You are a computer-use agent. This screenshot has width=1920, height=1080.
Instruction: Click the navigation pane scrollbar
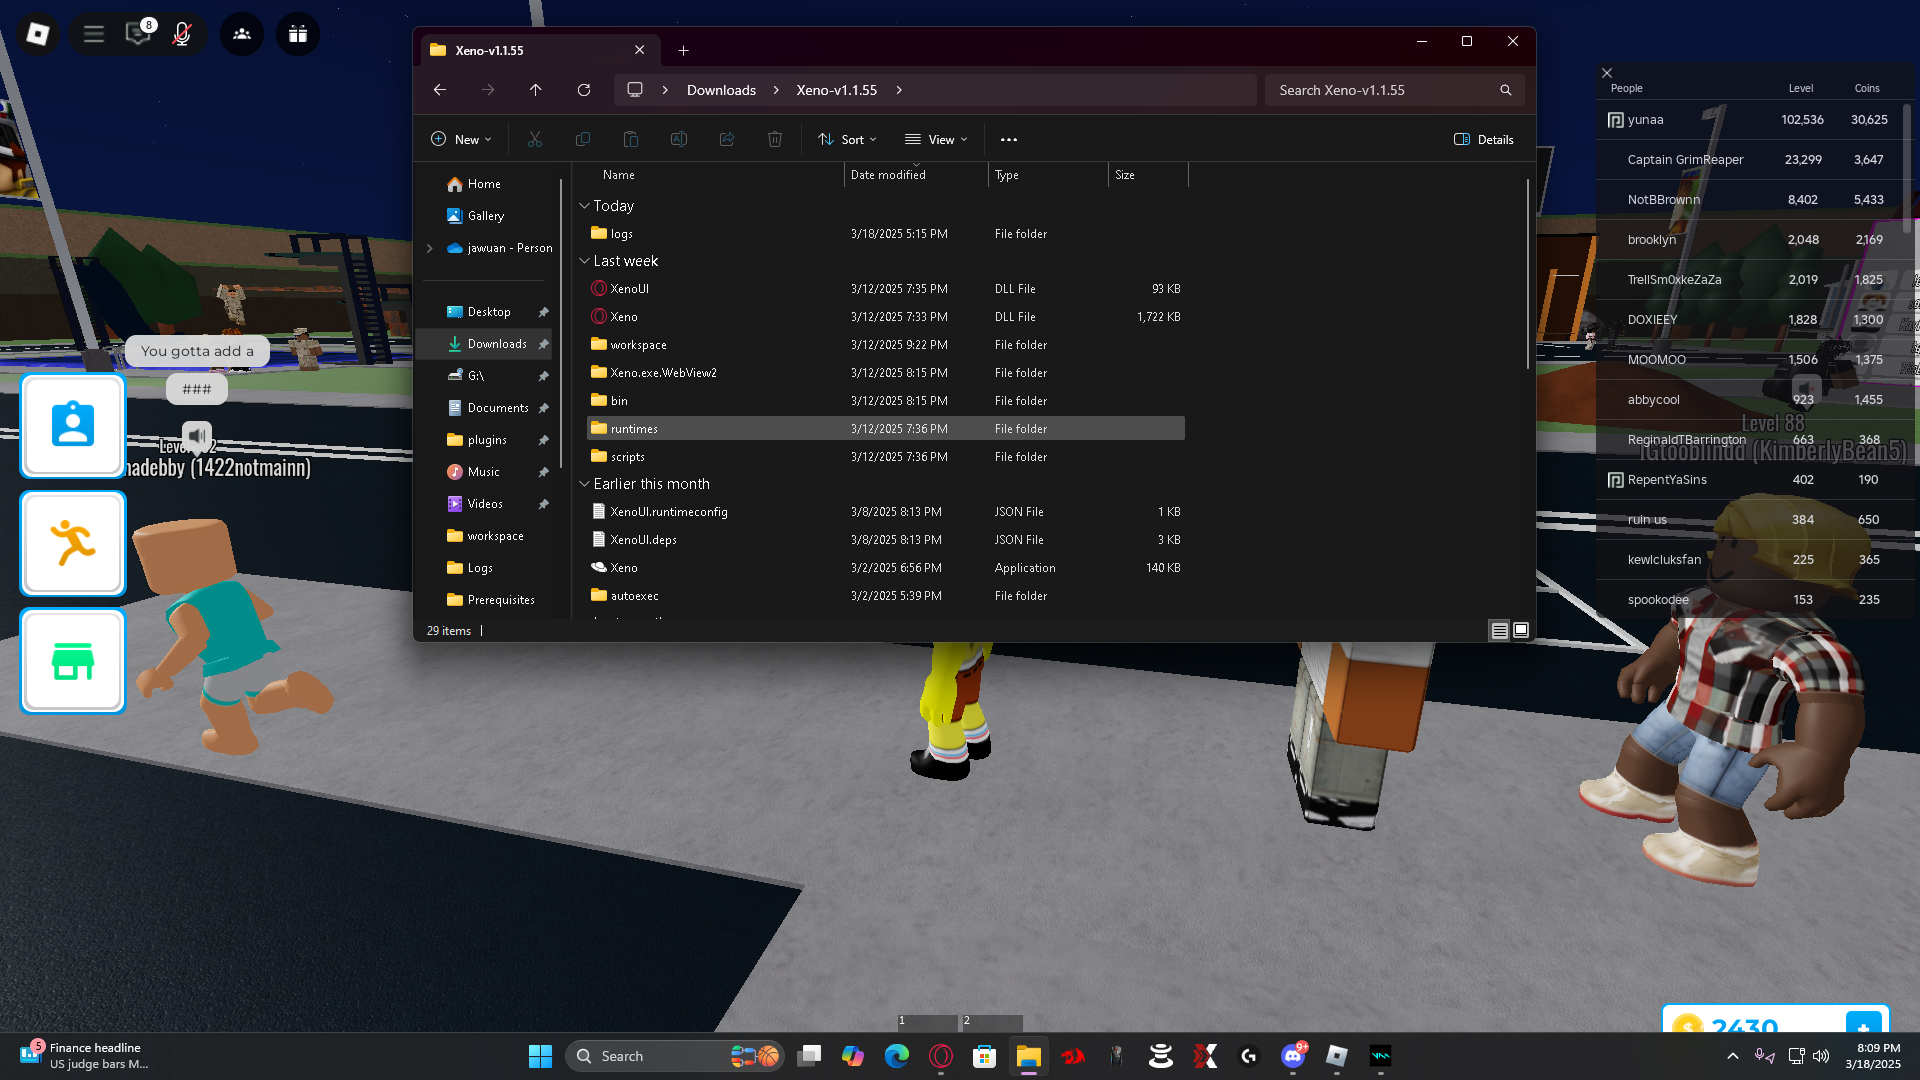tap(562, 323)
